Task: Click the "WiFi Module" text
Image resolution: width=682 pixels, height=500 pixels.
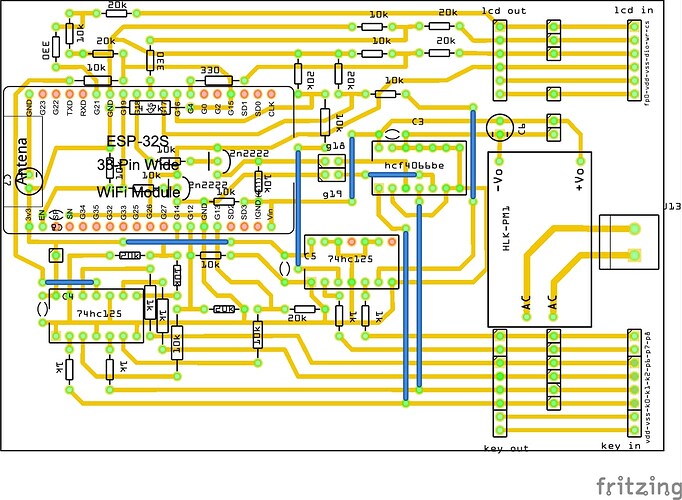Action: pyautogui.click(x=138, y=192)
